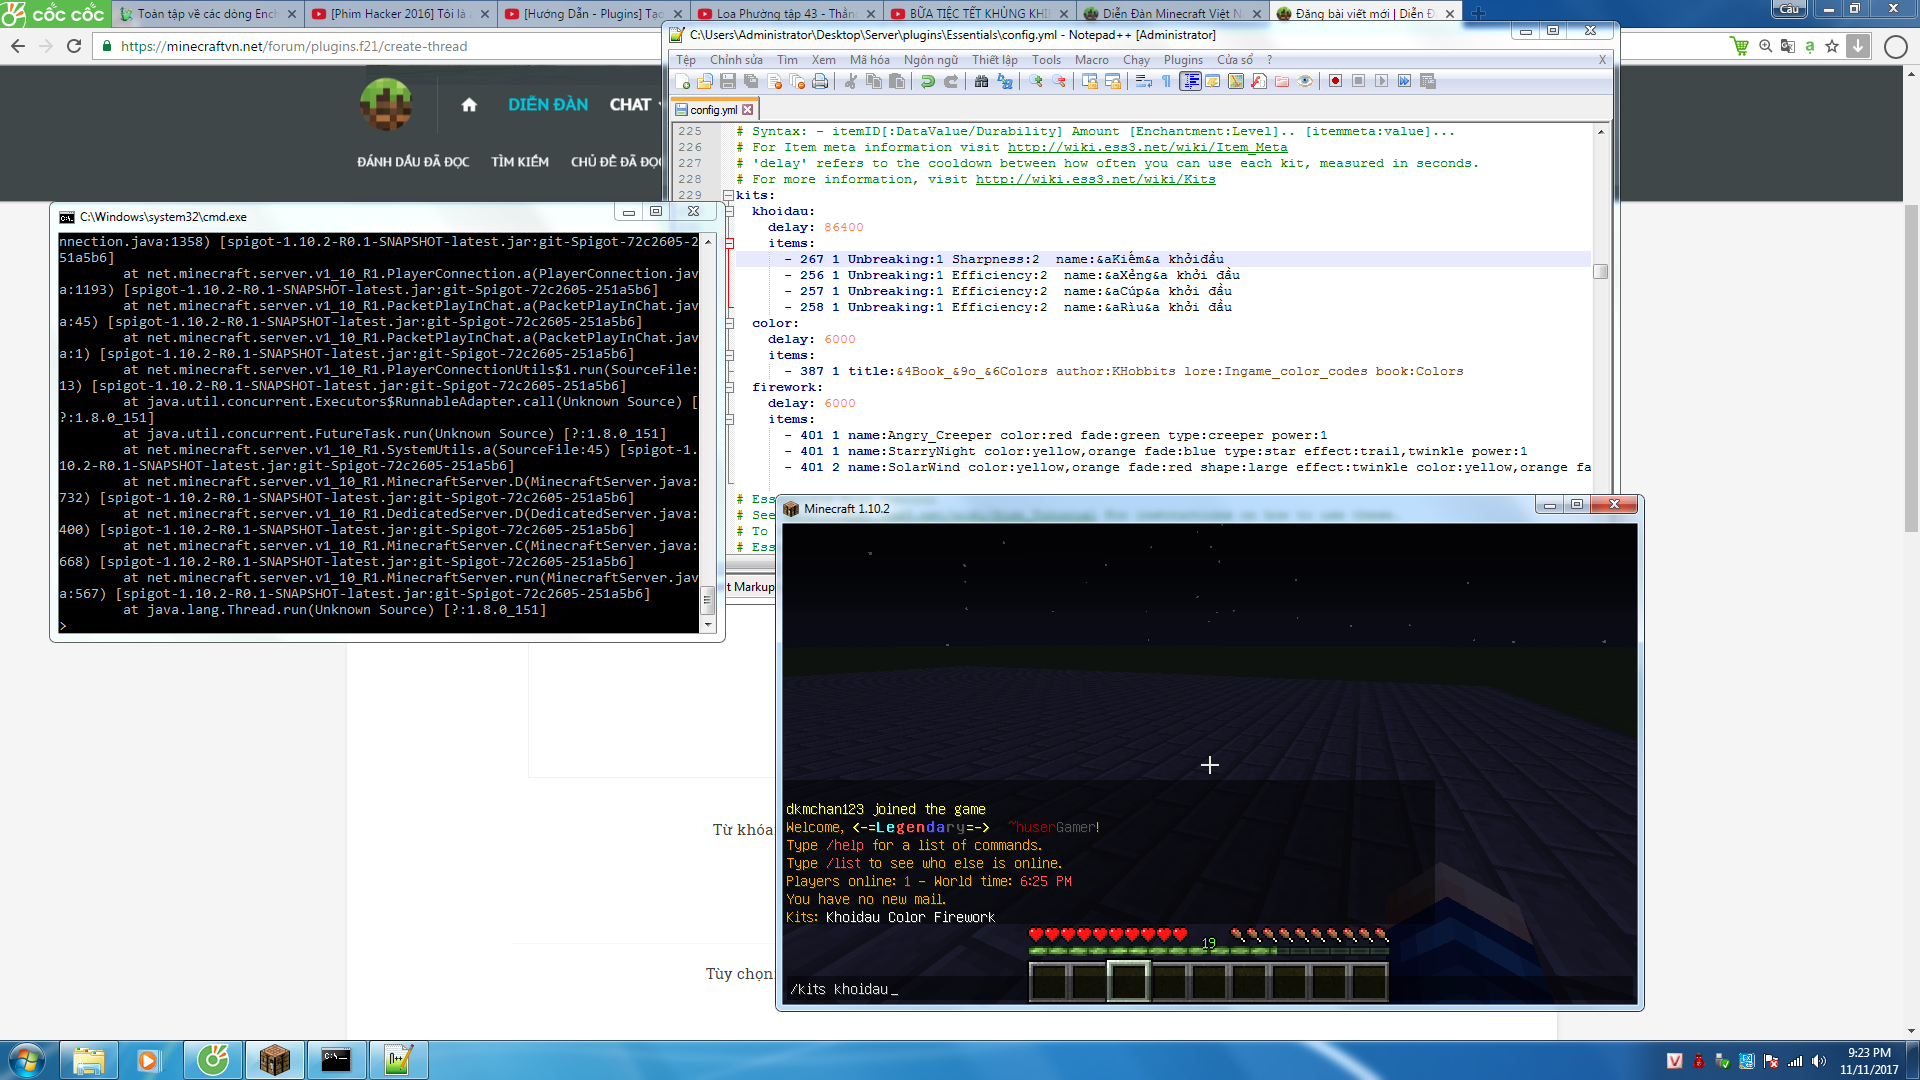
Task: Click DIỄN ĐÀN forum nav link
Action: coord(547,104)
